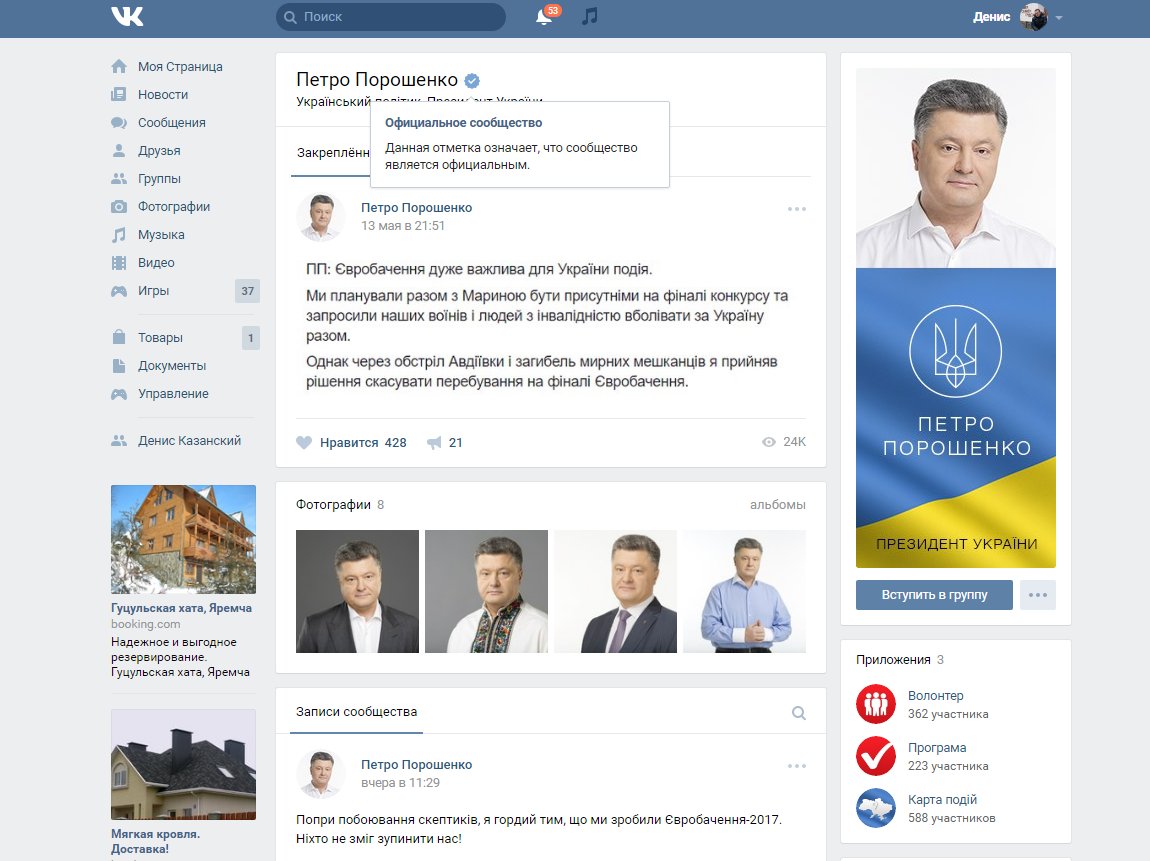
Task: Open the more options button beside Вступить в группу
Action: point(1038,595)
